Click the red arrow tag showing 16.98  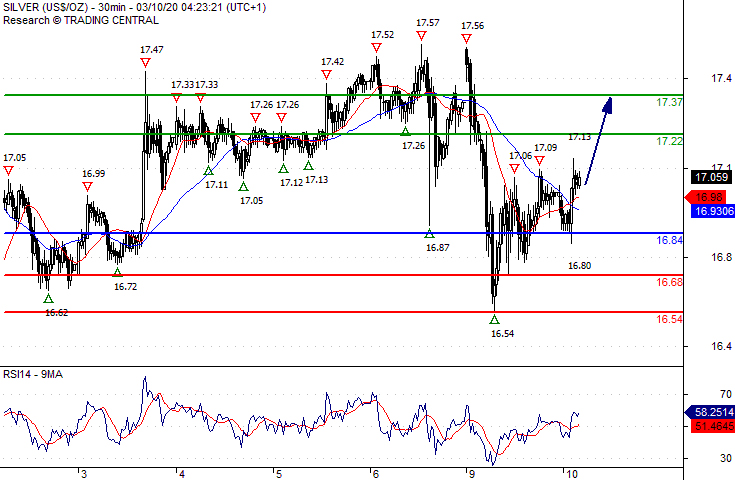pyautogui.click(x=705, y=197)
